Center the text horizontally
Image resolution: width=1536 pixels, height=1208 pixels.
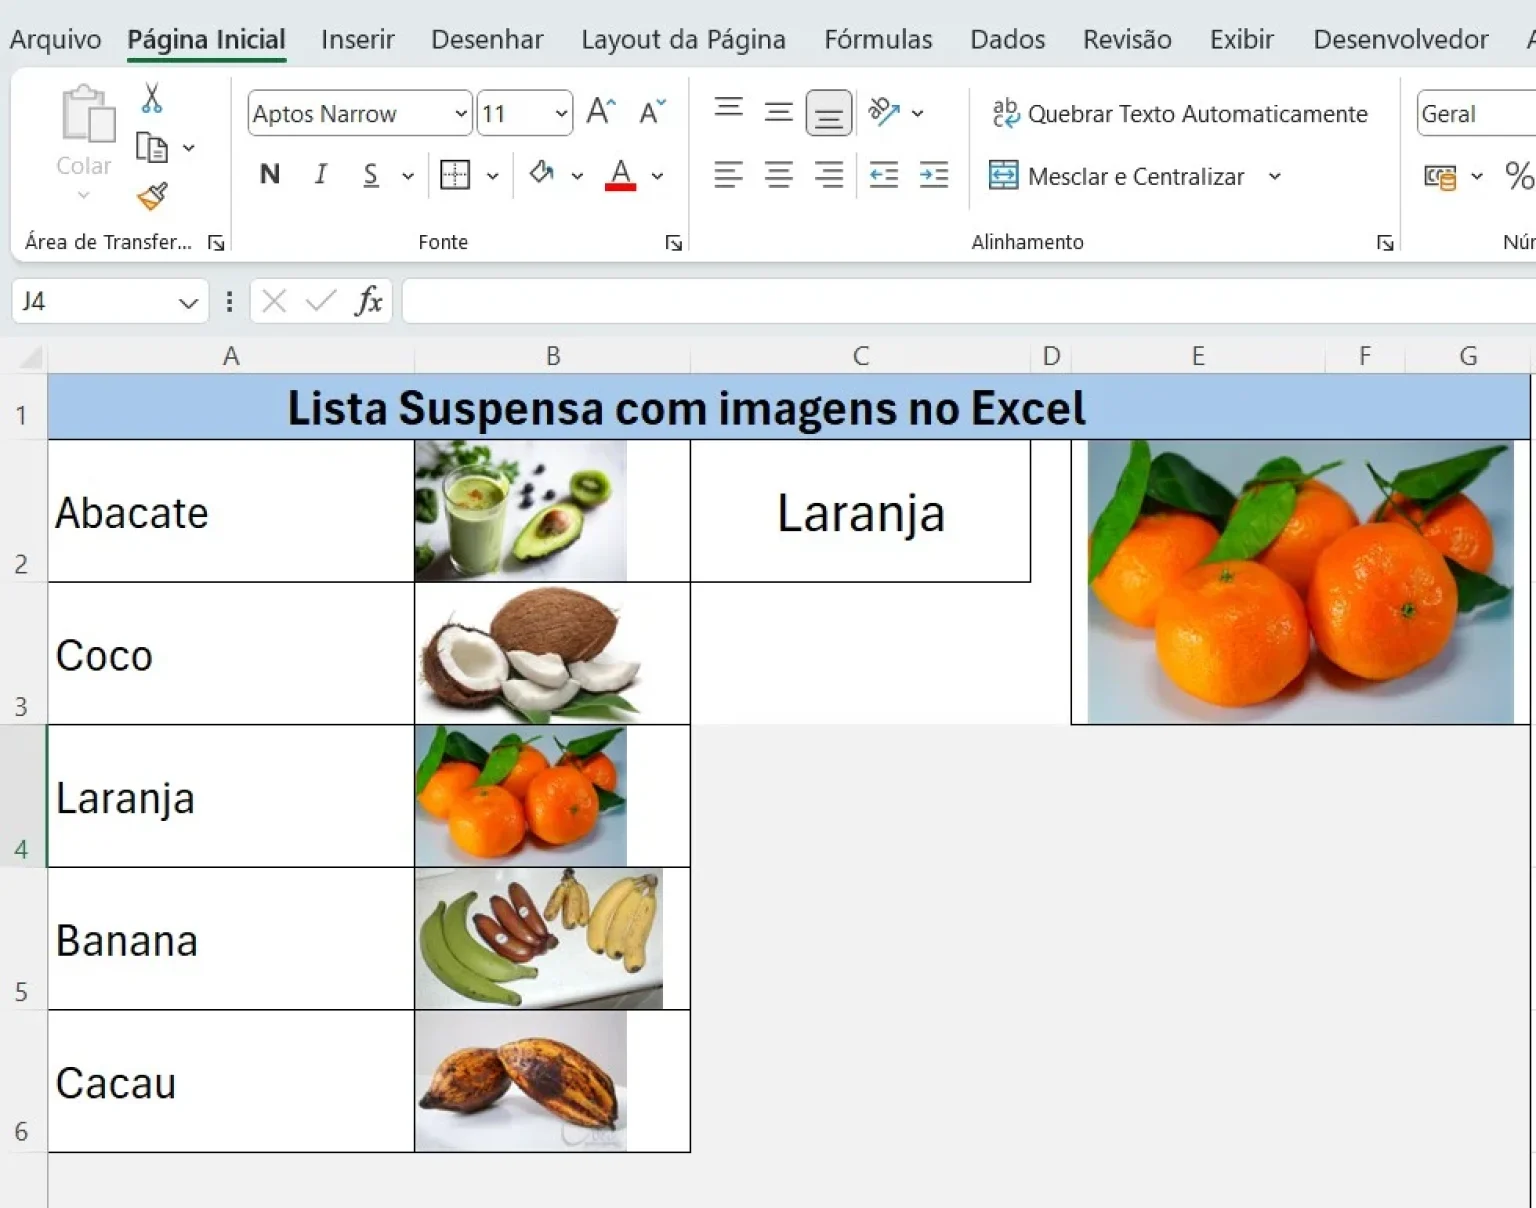[x=779, y=175]
